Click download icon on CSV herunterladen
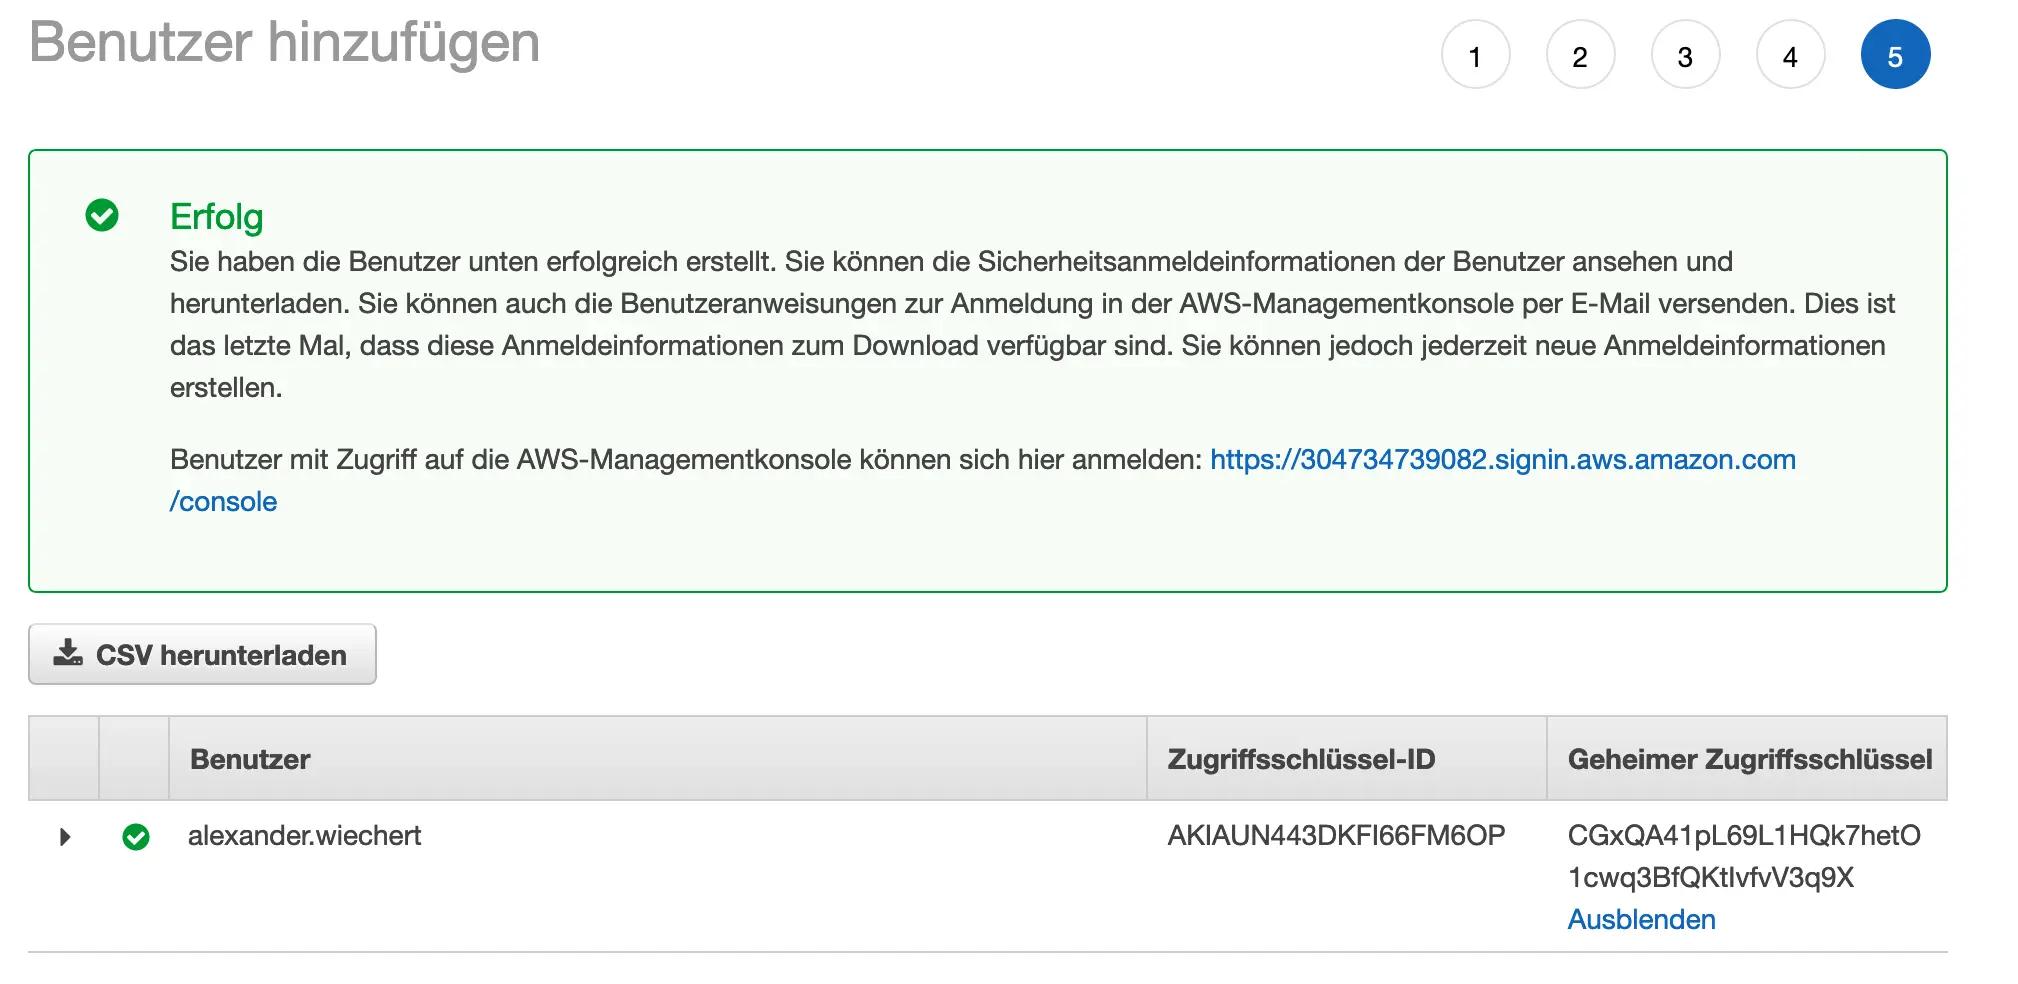 (x=68, y=653)
